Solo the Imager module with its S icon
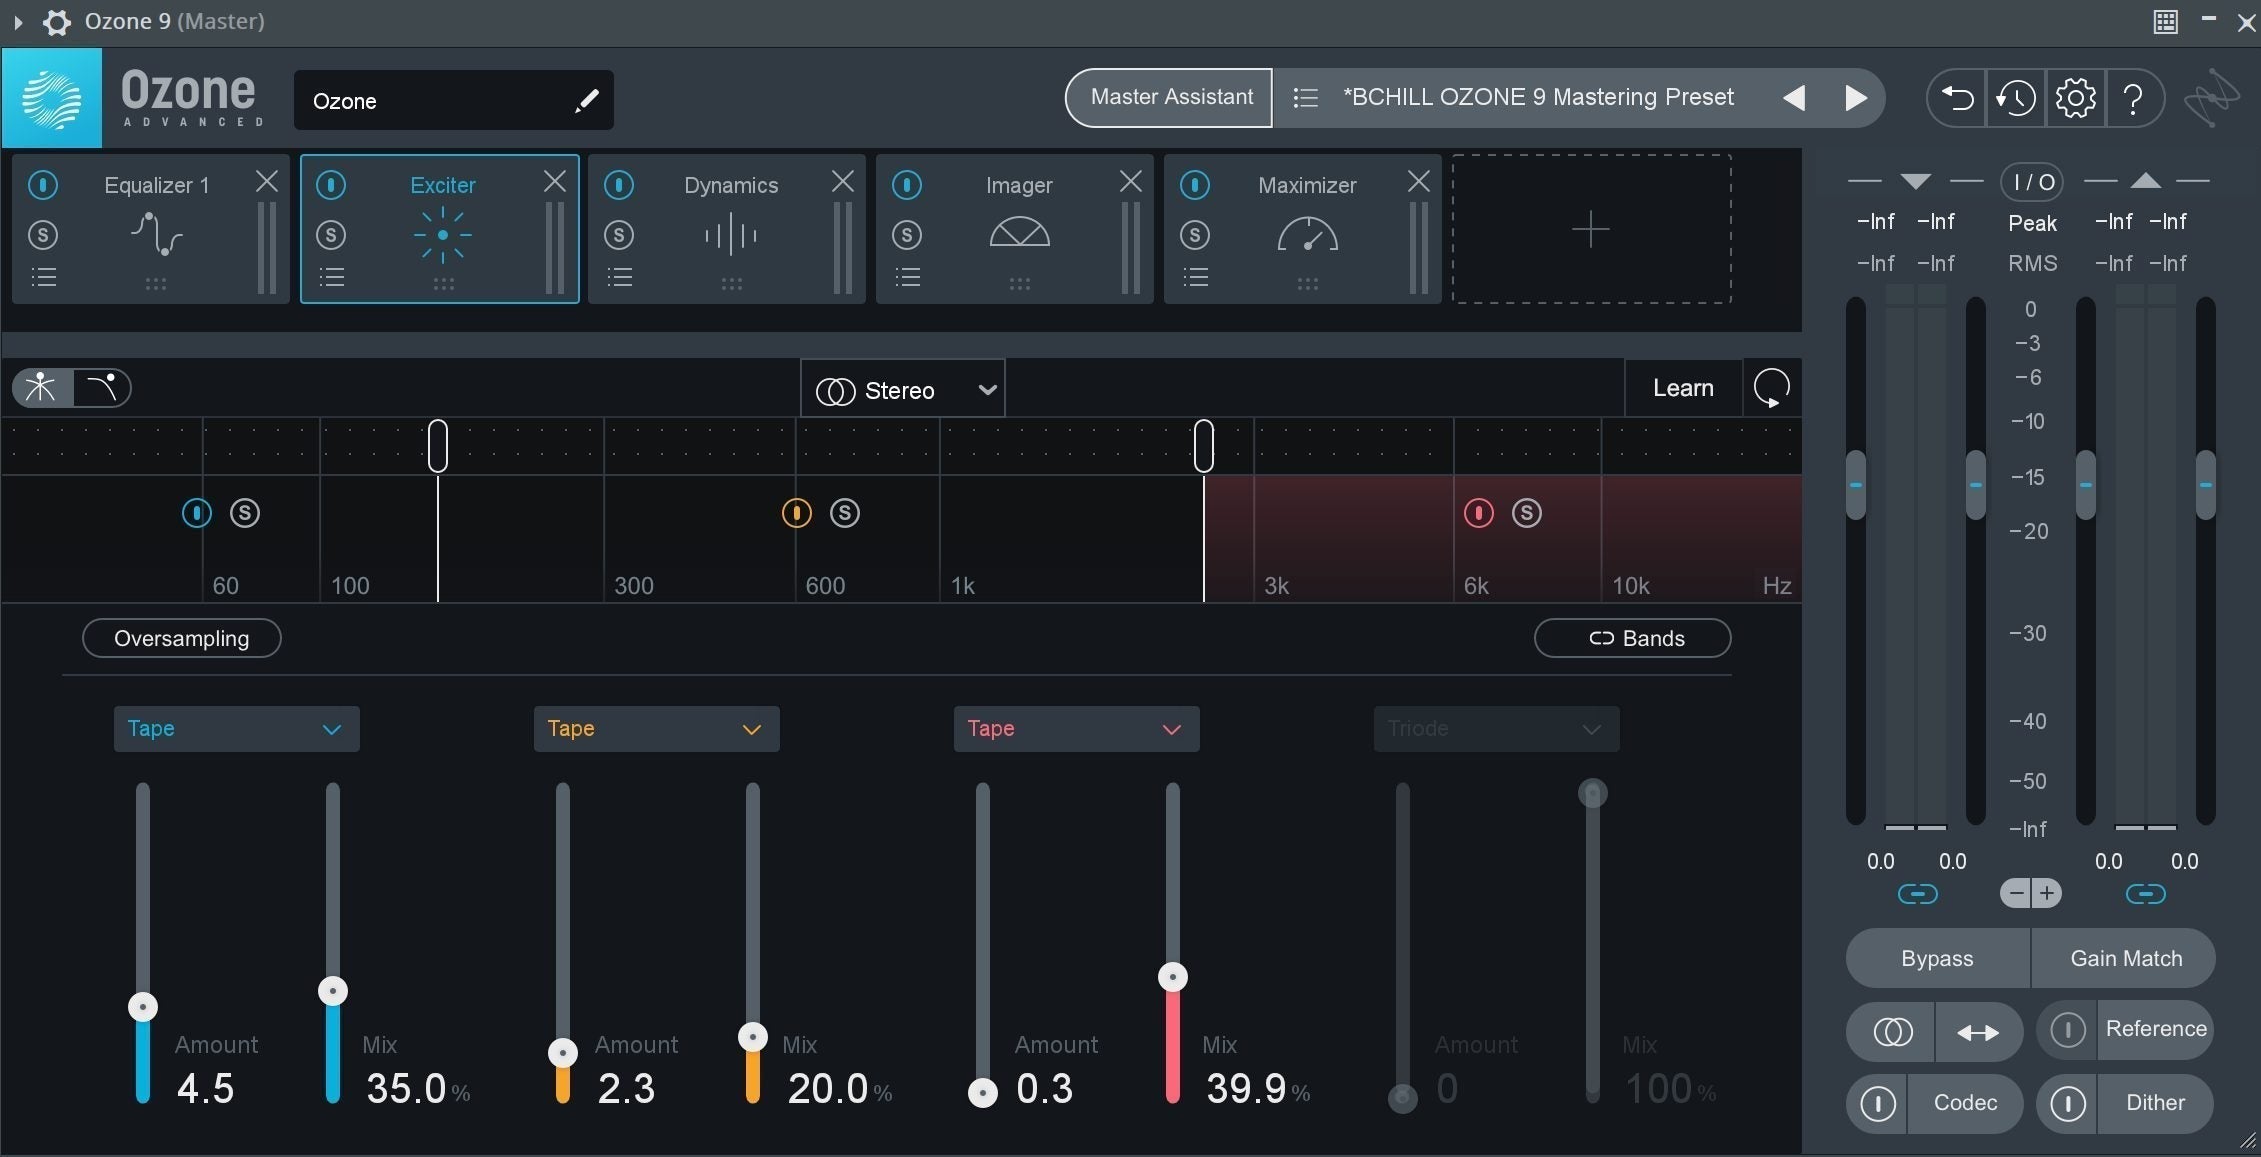 click(906, 234)
